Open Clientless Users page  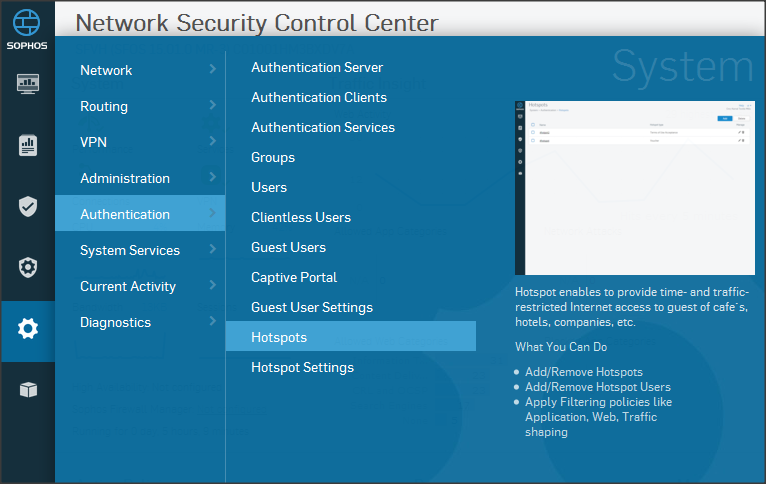(x=301, y=217)
